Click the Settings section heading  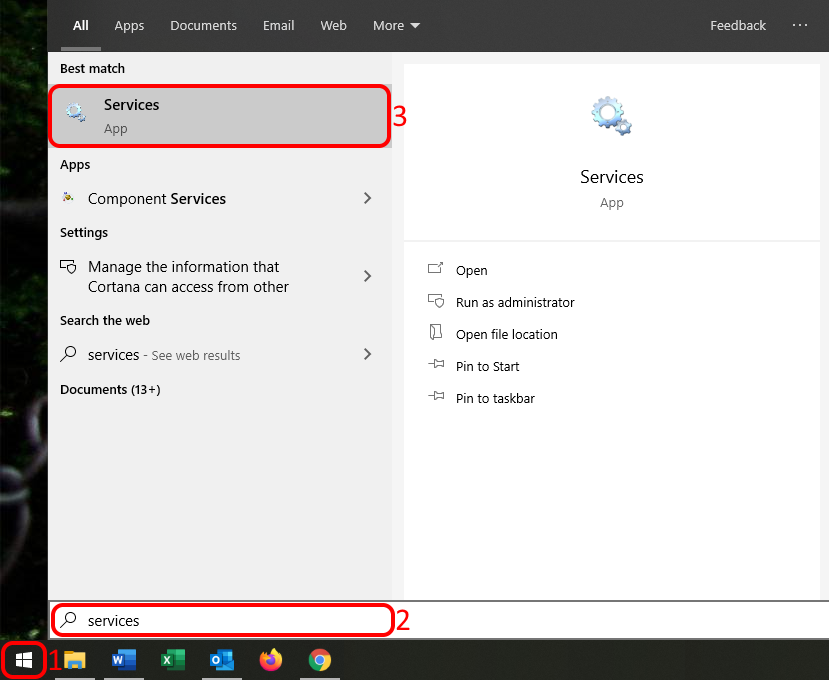click(84, 233)
